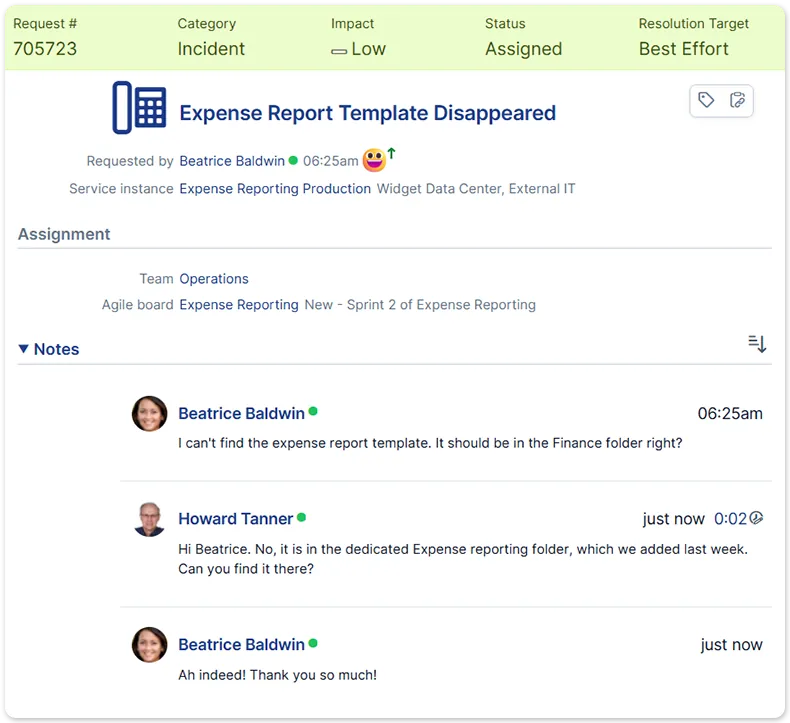Collapse the Notes section triangle

pyautogui.click(x=23, y=349)
